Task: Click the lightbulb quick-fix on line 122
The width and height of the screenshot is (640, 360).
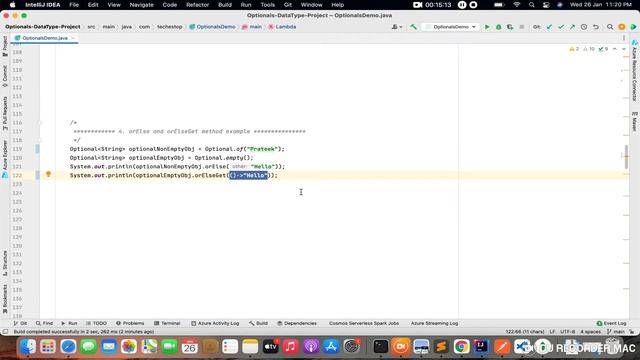Action: 48,174
